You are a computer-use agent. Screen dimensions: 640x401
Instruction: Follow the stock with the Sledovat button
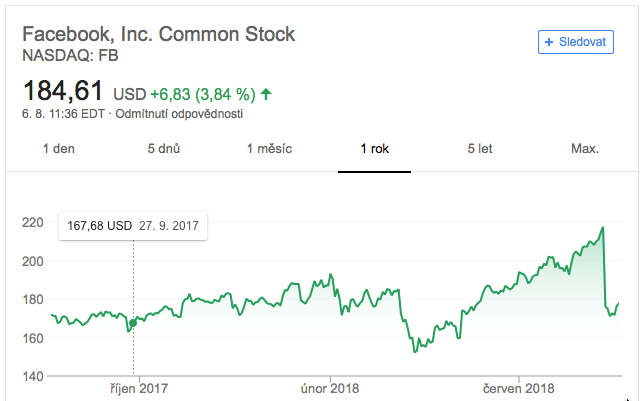click(x=576, y=42)
